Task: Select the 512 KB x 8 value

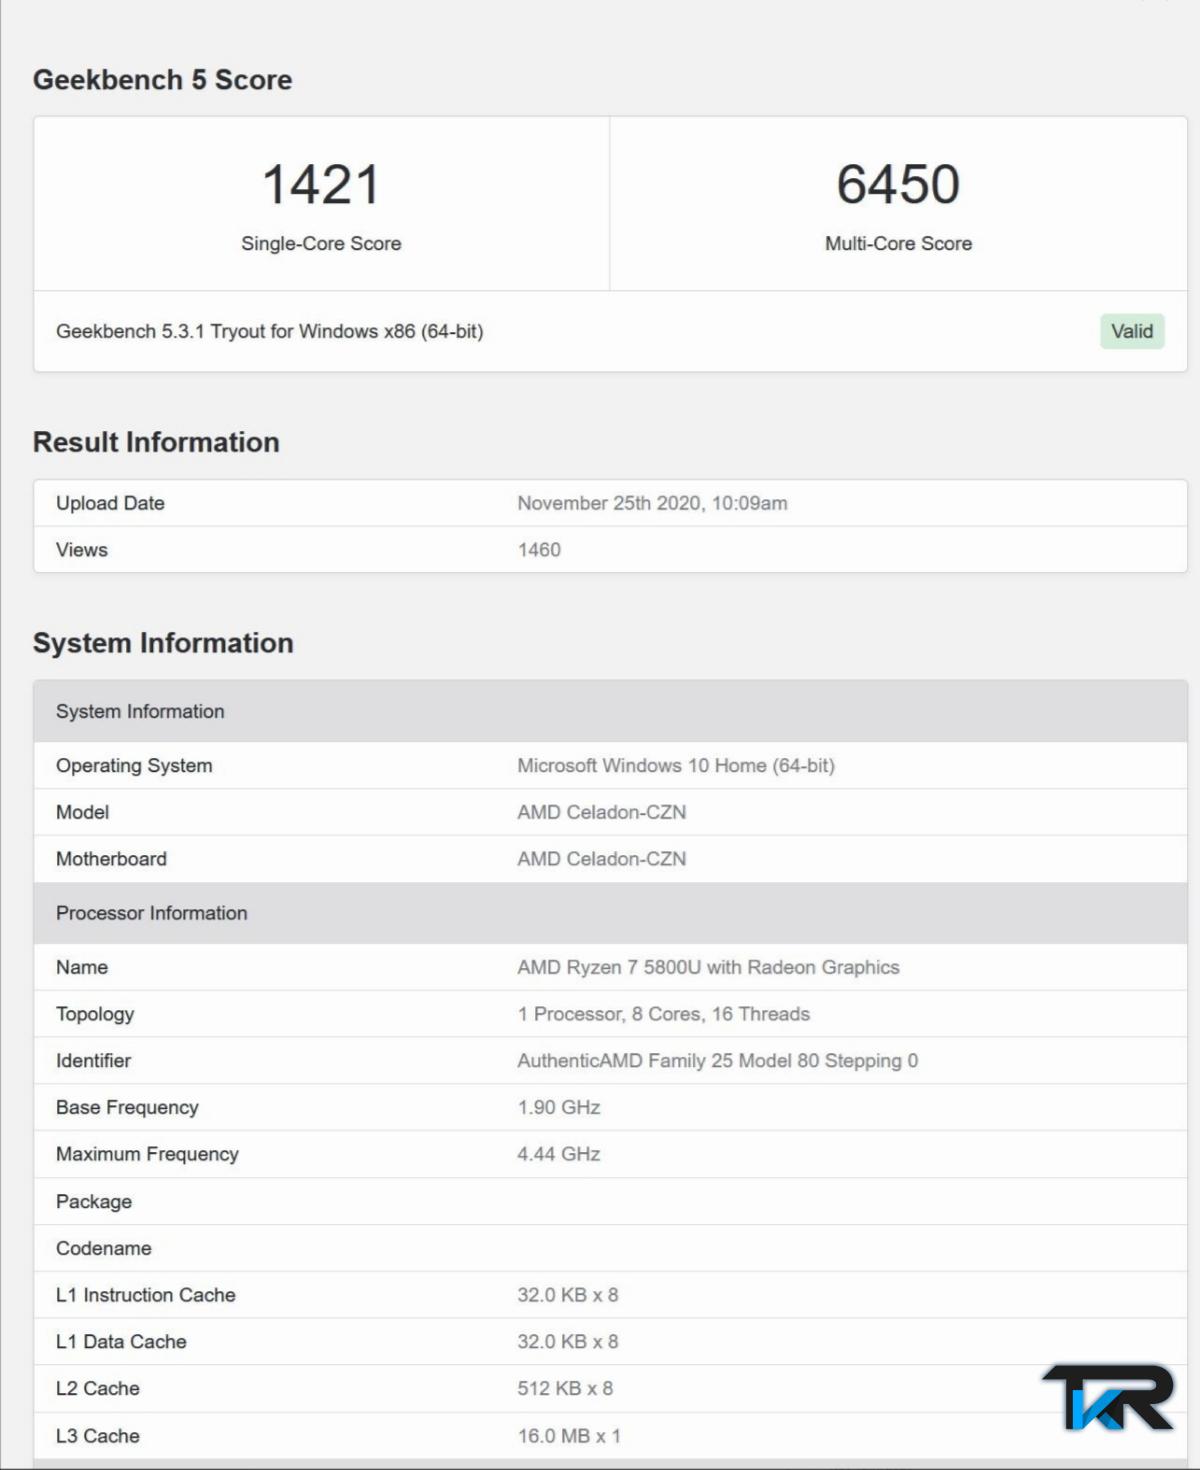Action: [x=565, y=1389]
